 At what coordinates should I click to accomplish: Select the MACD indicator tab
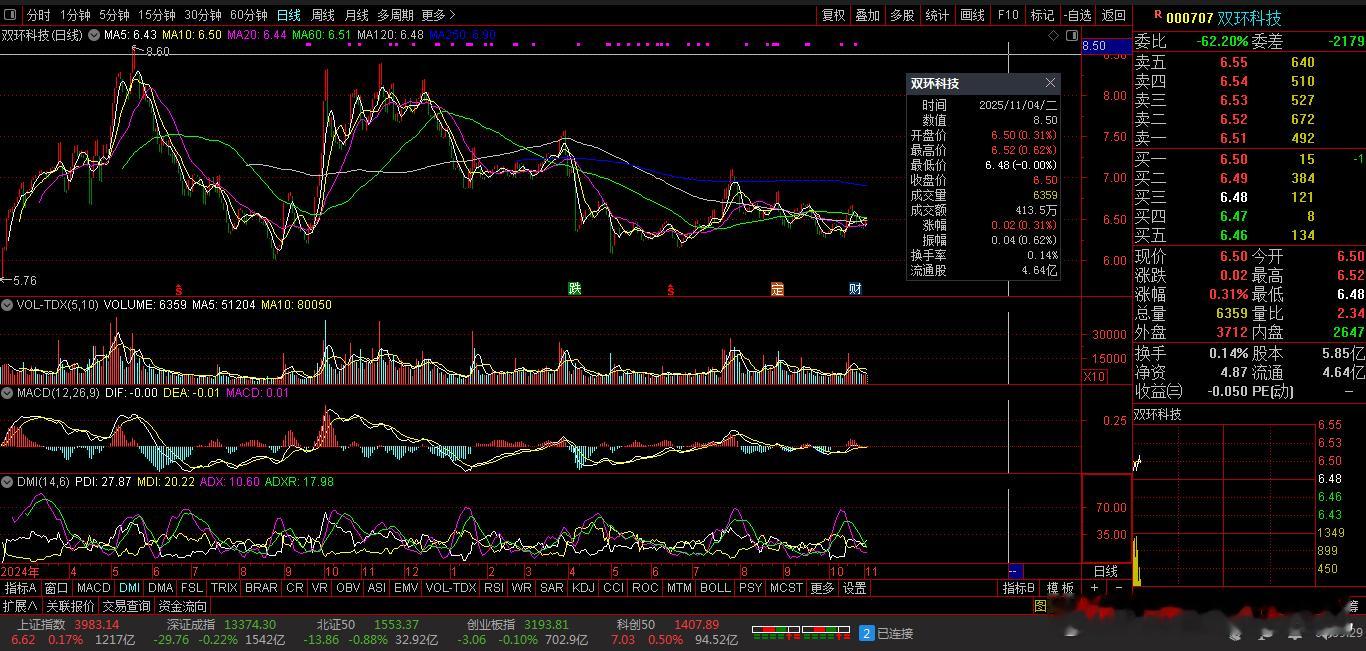(x=93, y=588)
